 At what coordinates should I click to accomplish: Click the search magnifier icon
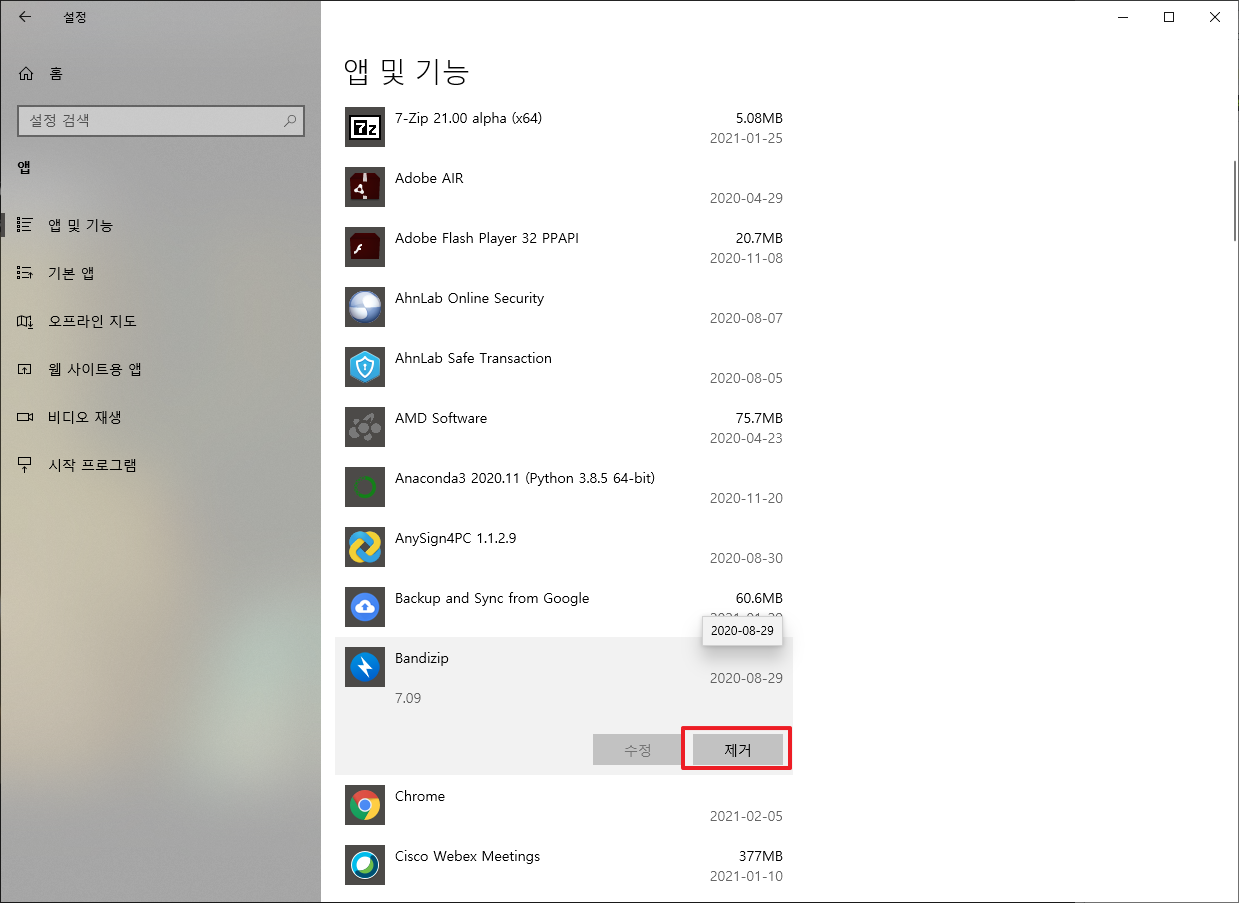(x=290, y=121)
